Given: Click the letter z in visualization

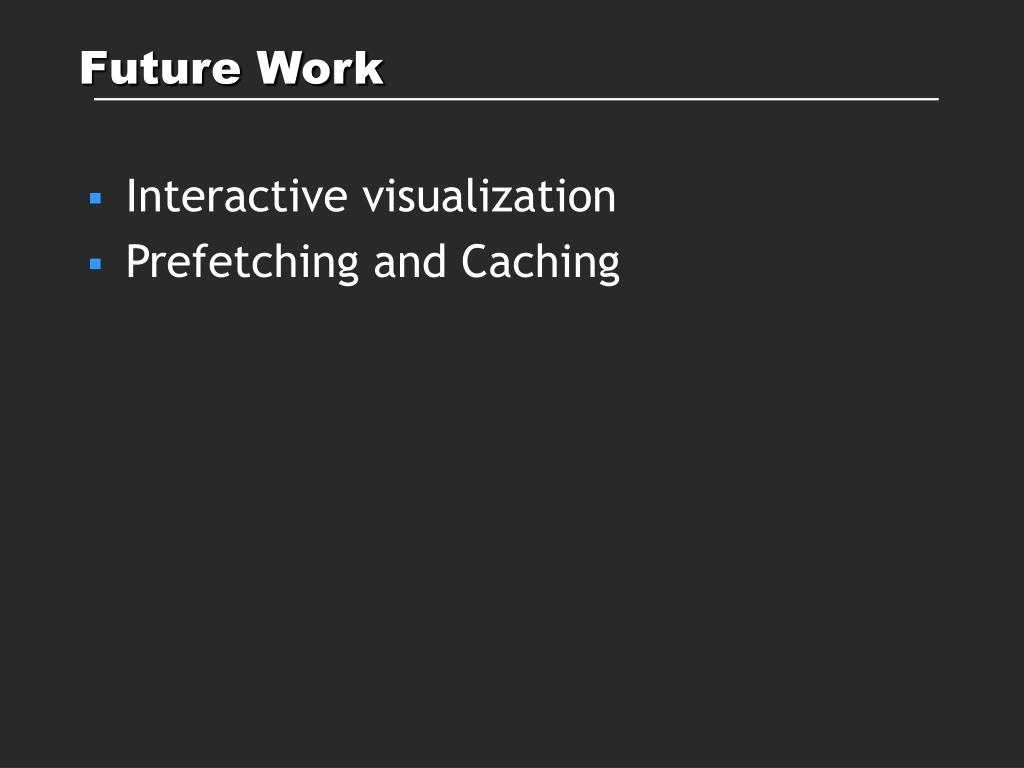Looking at the screenshot, I should pos(500,200).
